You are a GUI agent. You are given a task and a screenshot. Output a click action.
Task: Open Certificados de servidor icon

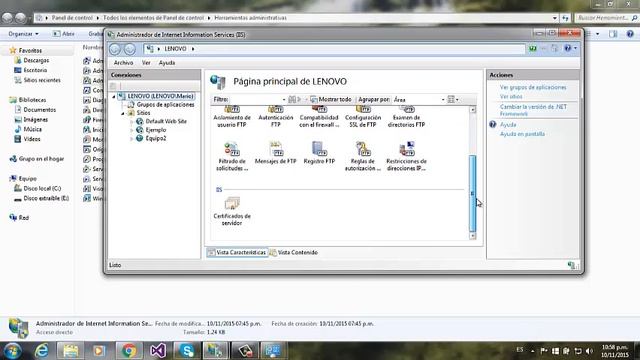point(232,211)
